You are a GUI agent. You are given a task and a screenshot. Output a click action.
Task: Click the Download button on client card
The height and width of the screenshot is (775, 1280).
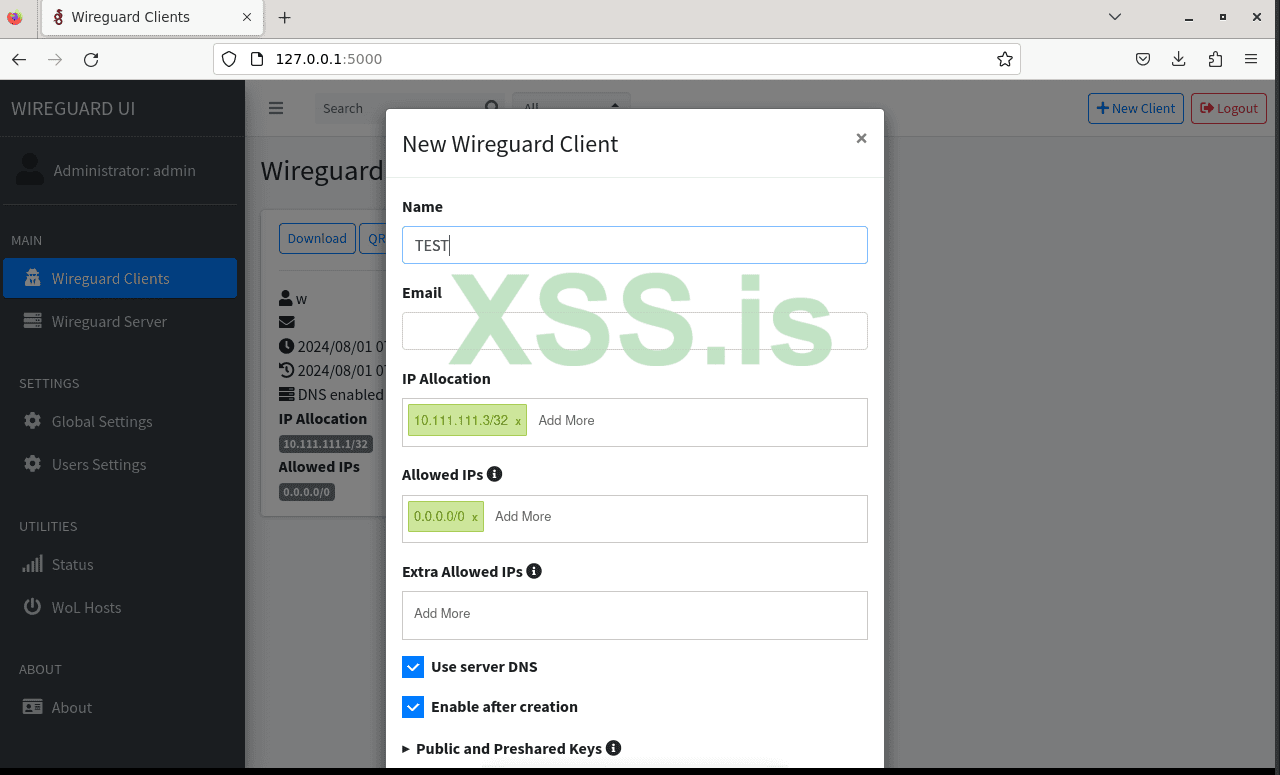pyautogui.click(x=317, y=238)
